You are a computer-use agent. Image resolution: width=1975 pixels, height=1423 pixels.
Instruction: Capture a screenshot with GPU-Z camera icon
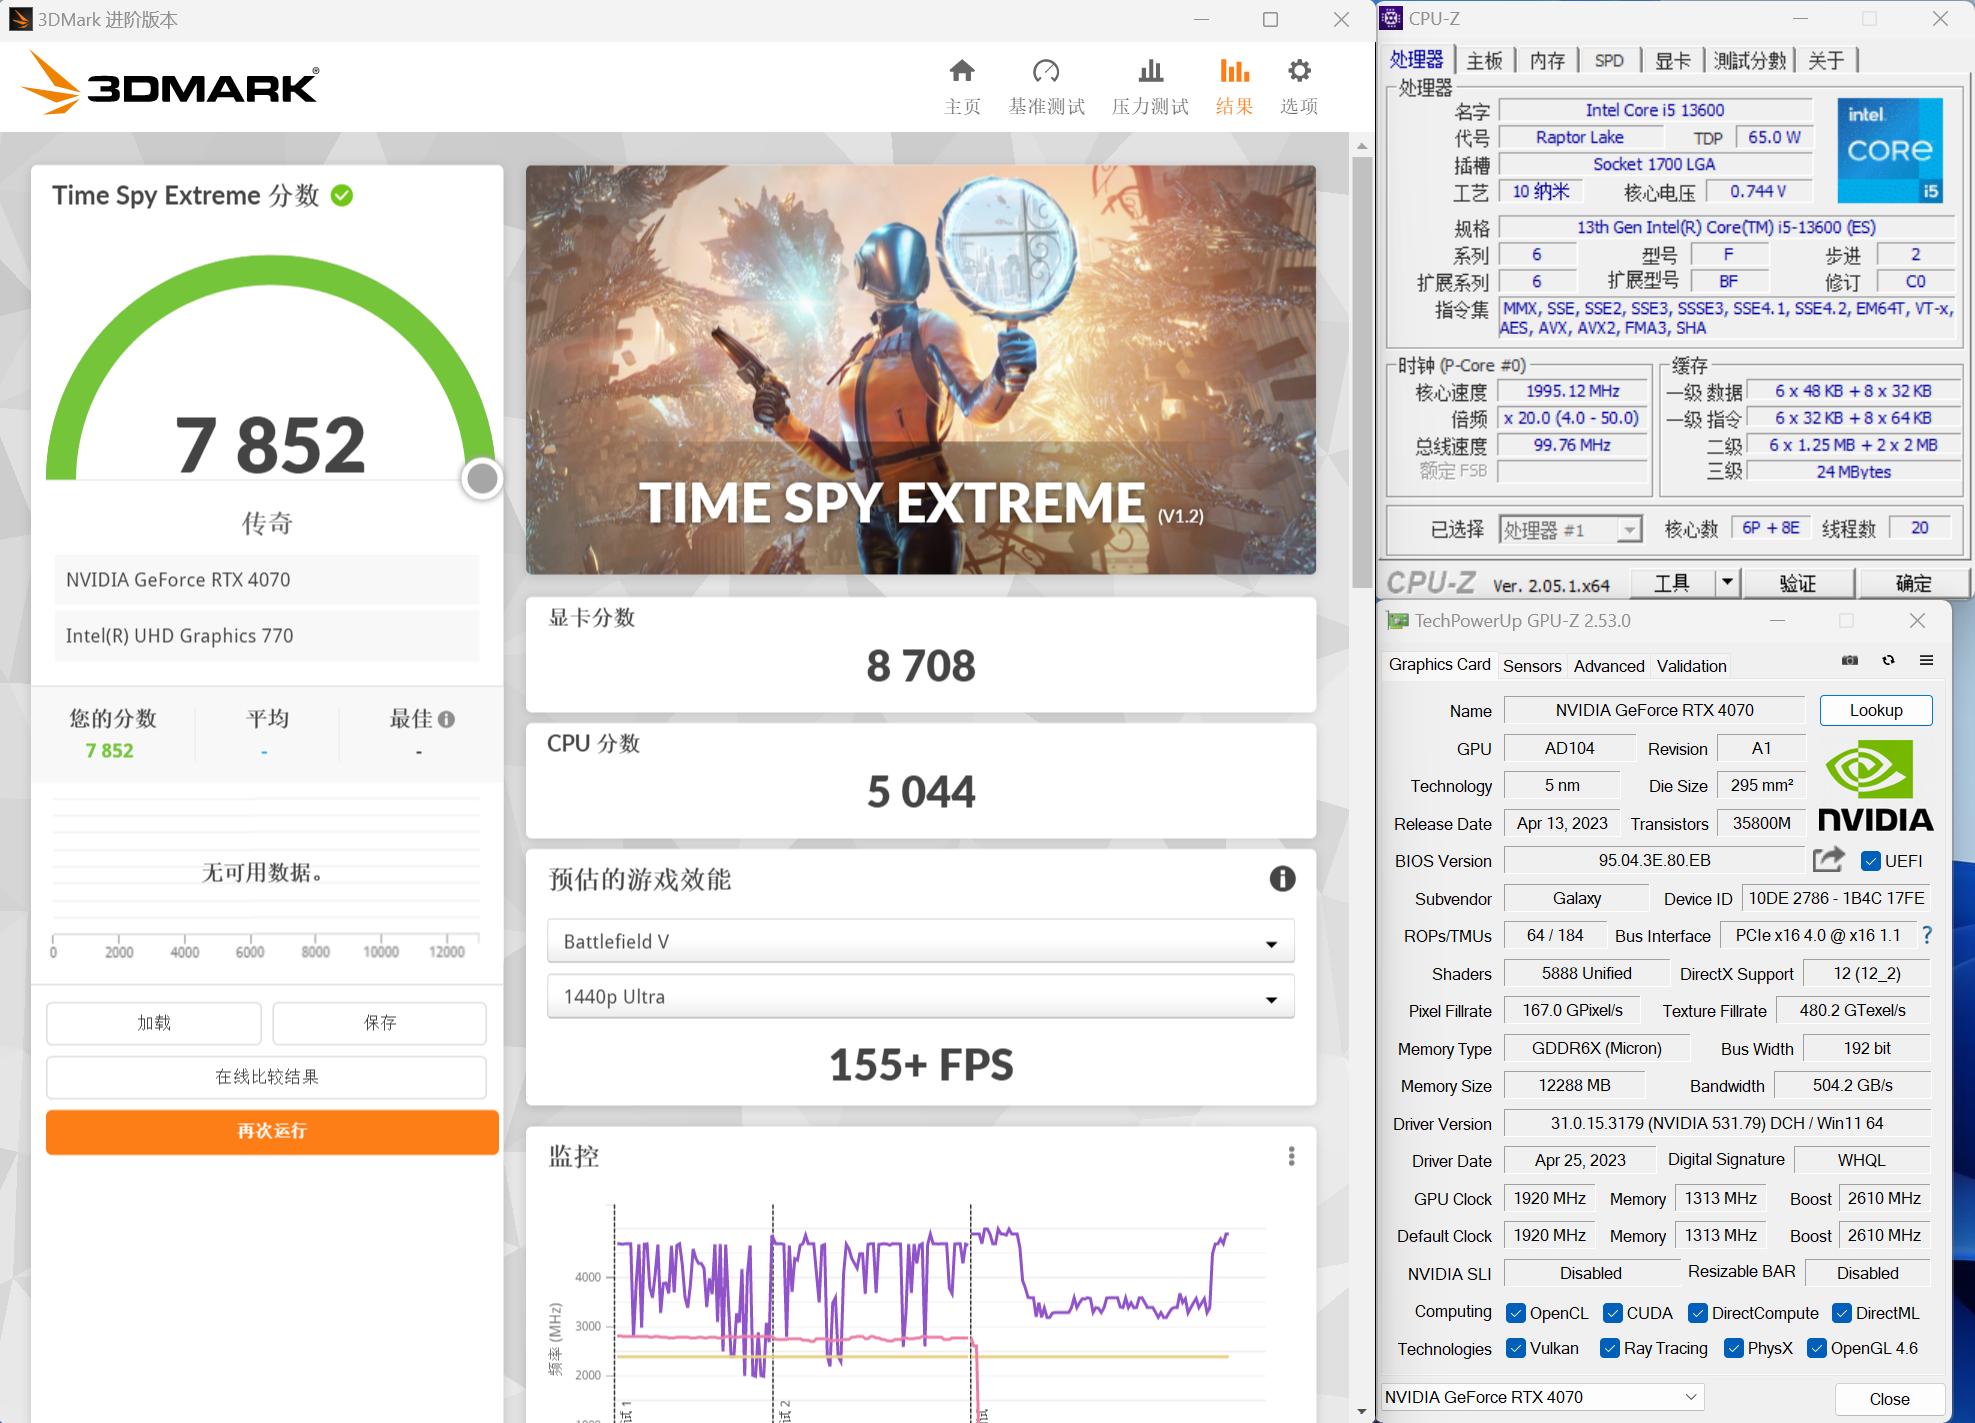point(1849,661)
